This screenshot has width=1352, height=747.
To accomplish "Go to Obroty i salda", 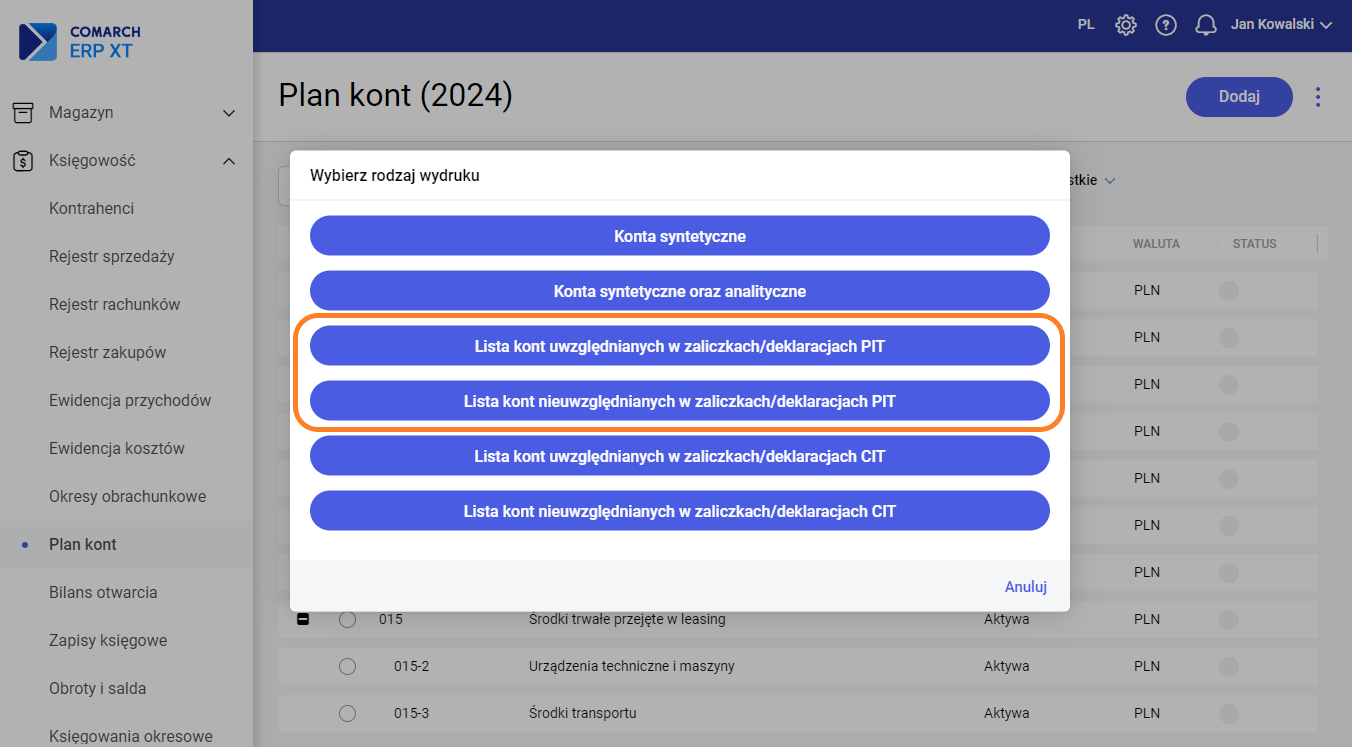I will [97, 689].
